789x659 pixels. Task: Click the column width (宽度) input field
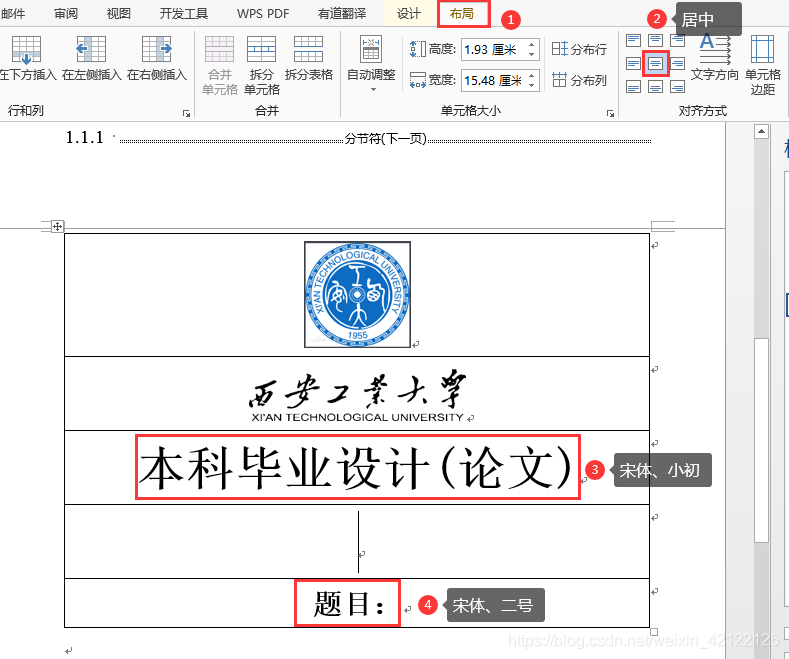(494, 80)
